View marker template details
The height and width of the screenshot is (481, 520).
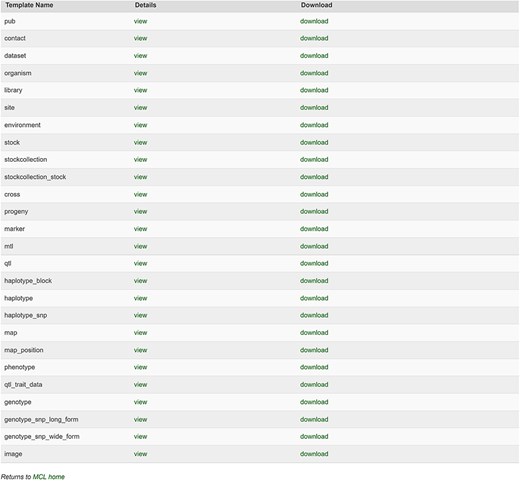point(140,229)
